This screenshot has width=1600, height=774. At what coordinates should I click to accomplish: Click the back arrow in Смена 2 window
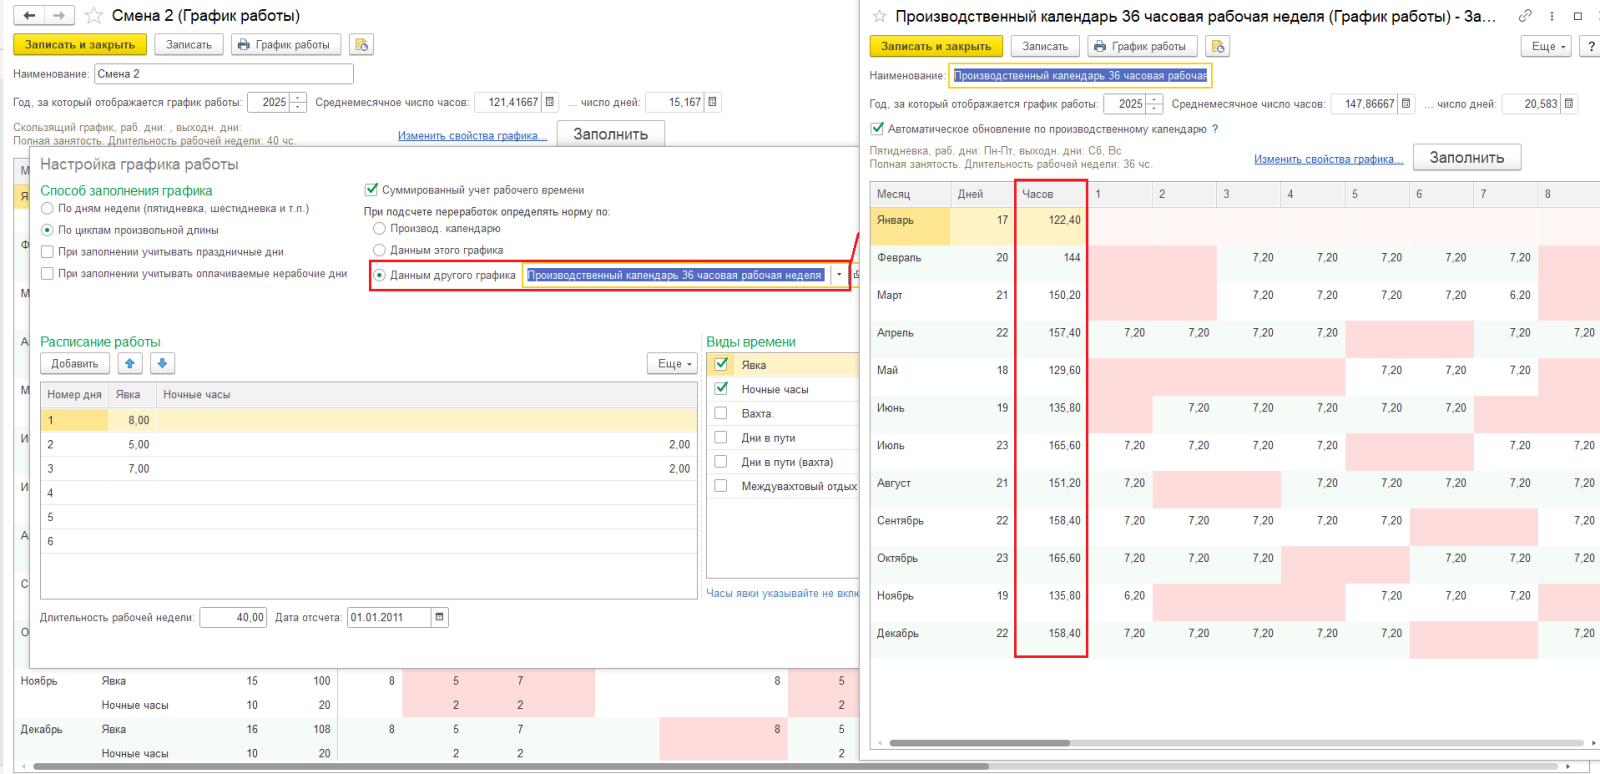[29, 16]
